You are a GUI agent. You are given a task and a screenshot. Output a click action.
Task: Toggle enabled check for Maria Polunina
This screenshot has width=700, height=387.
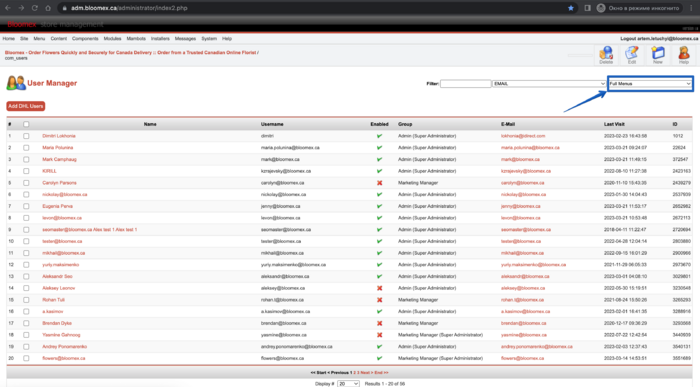pyautogui.click(x=379, y=148)
